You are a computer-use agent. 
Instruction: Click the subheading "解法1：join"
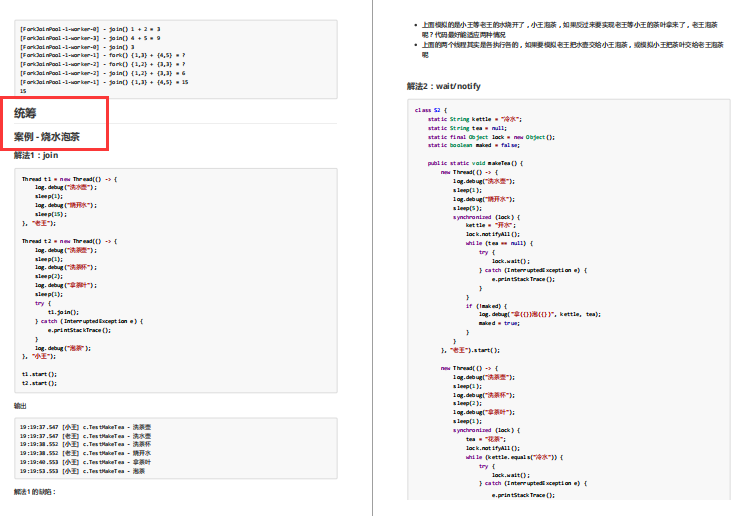click(x=36, y=155)
